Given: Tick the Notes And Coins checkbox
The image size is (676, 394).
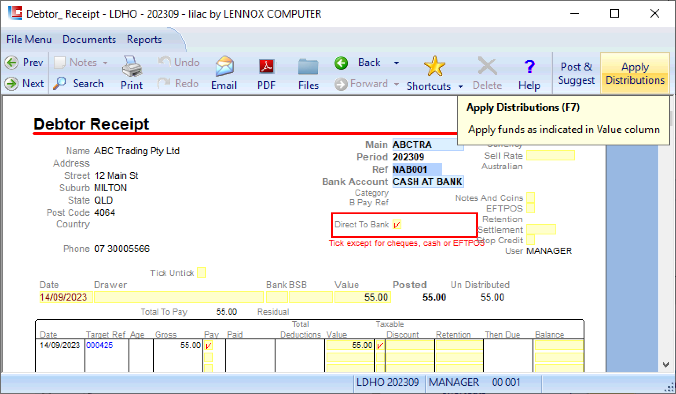Looking at the screenshot, I should point(531,197).
